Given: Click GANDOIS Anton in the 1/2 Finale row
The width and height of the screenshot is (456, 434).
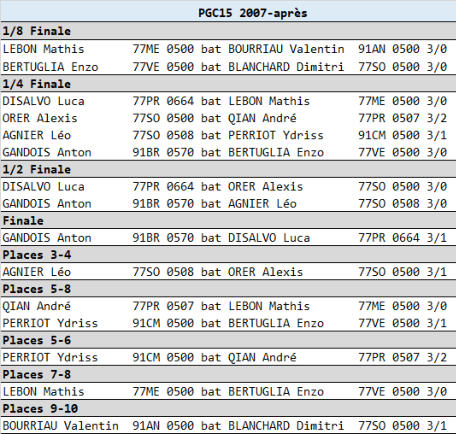Looking at the screenshot, I should 47,203.
